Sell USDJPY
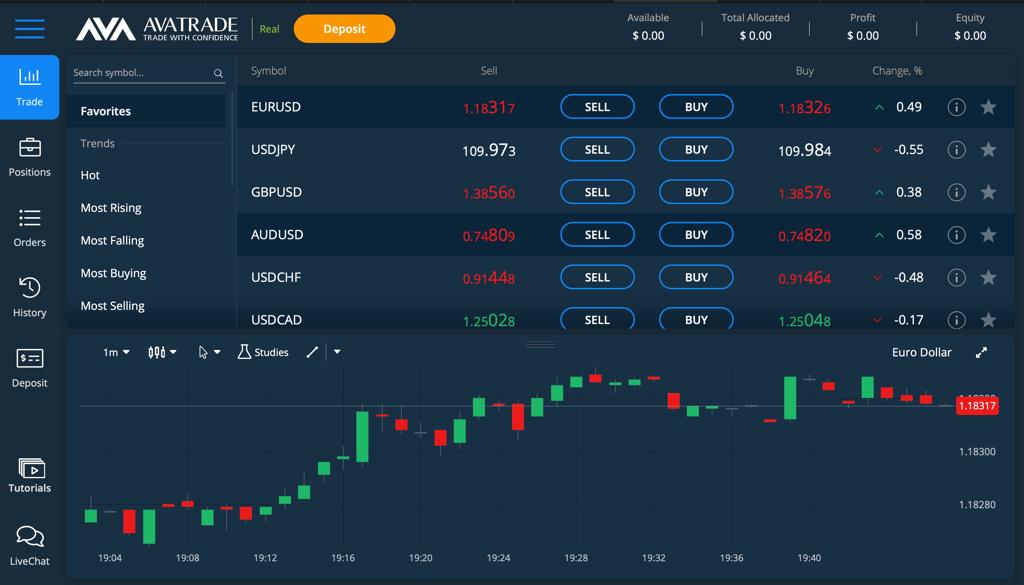Viewport: 1024px width, 585px height. pos(597,150)
